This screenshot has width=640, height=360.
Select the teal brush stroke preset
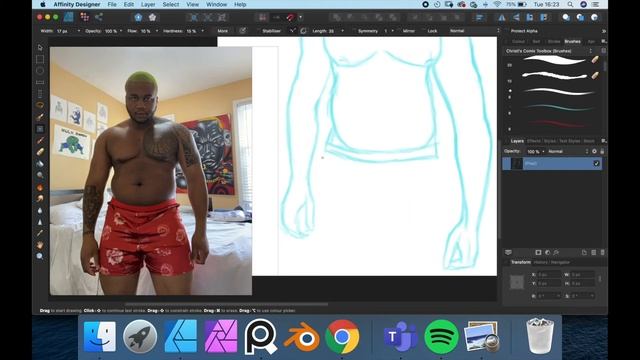point(558,108)
